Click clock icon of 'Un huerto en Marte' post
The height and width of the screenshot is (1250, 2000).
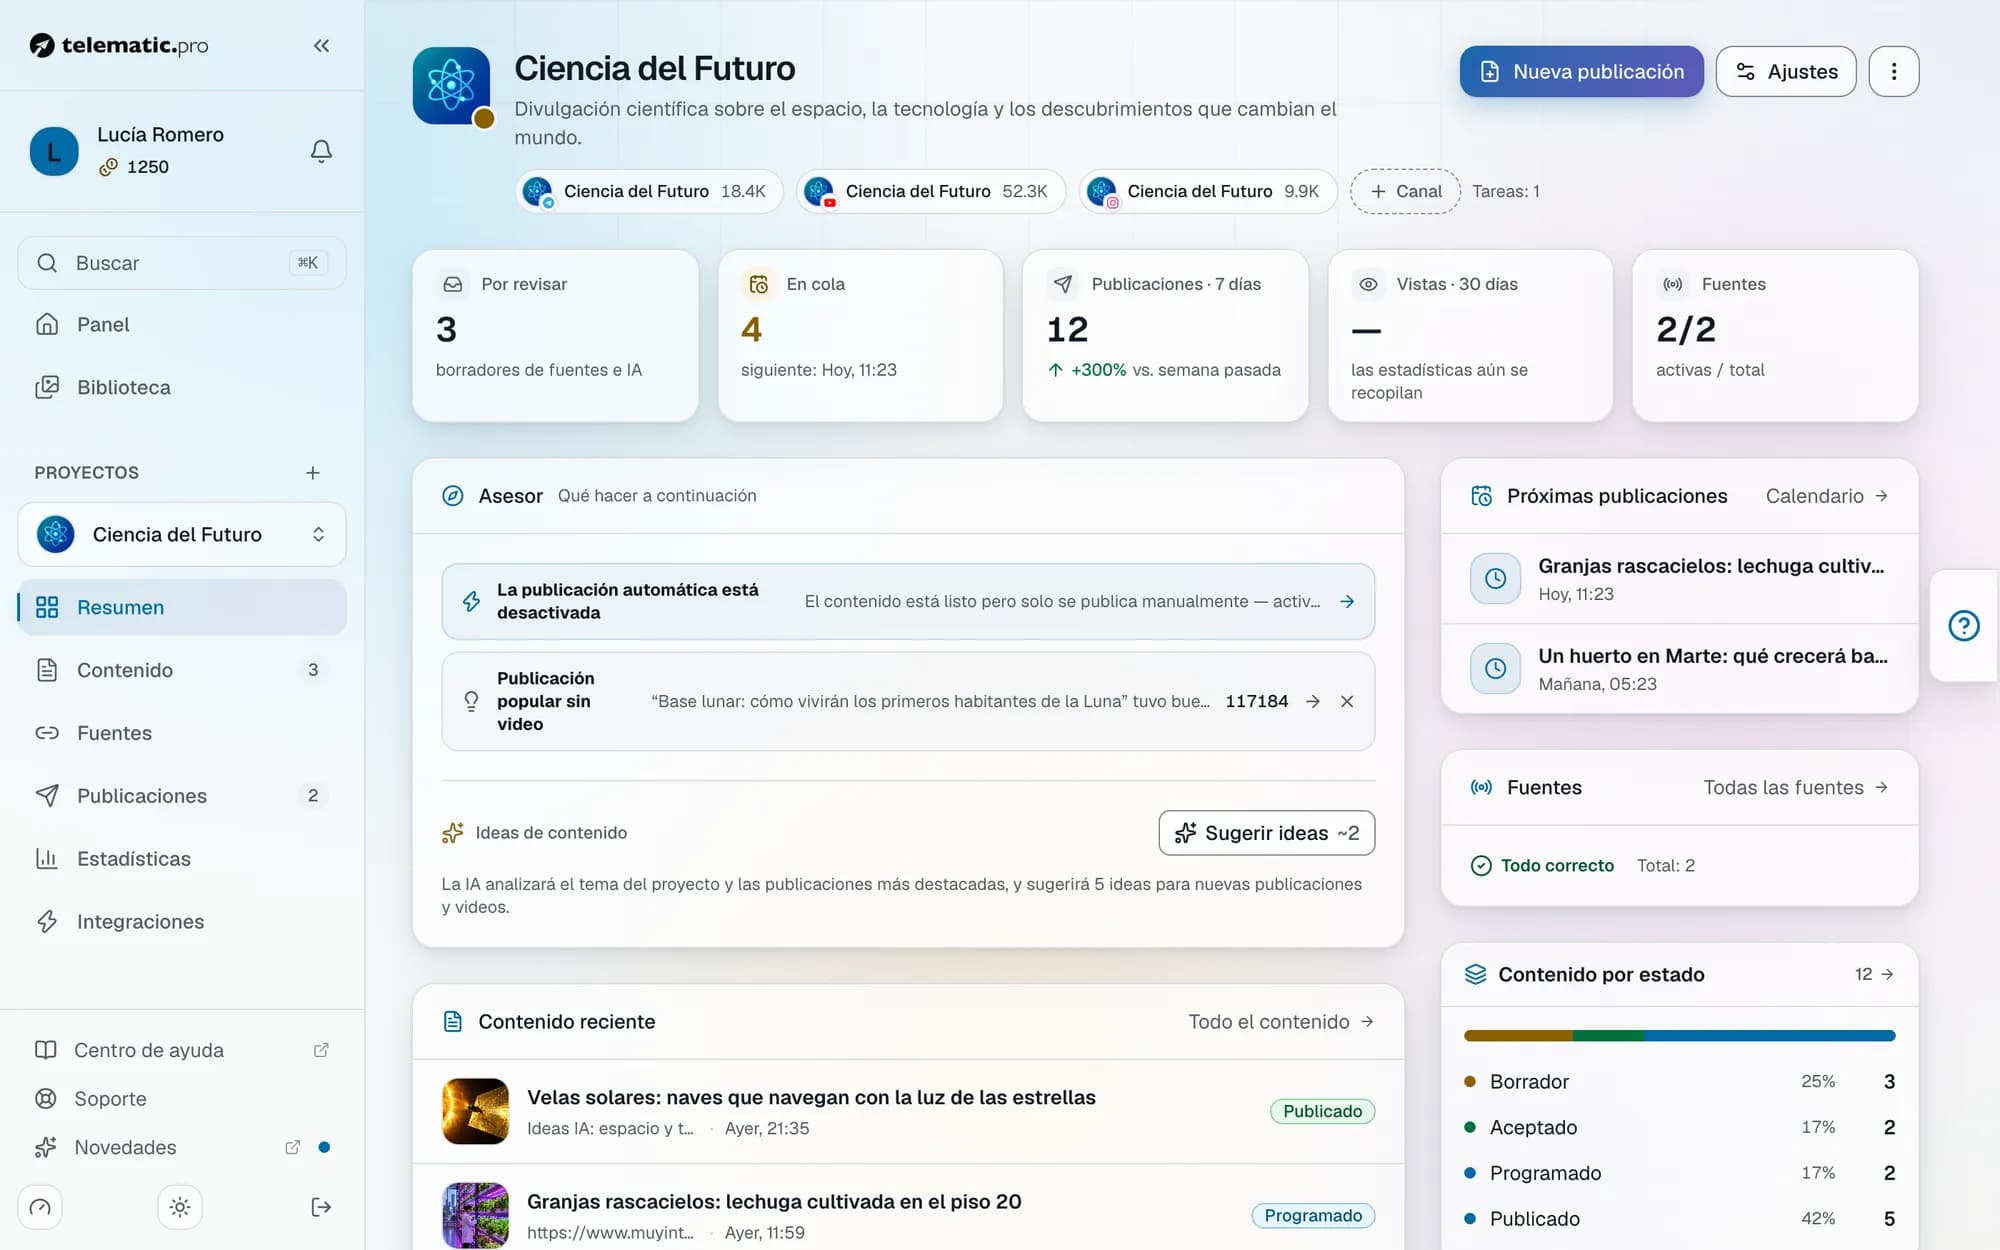pyautogui.click(x=1495, y=668)
